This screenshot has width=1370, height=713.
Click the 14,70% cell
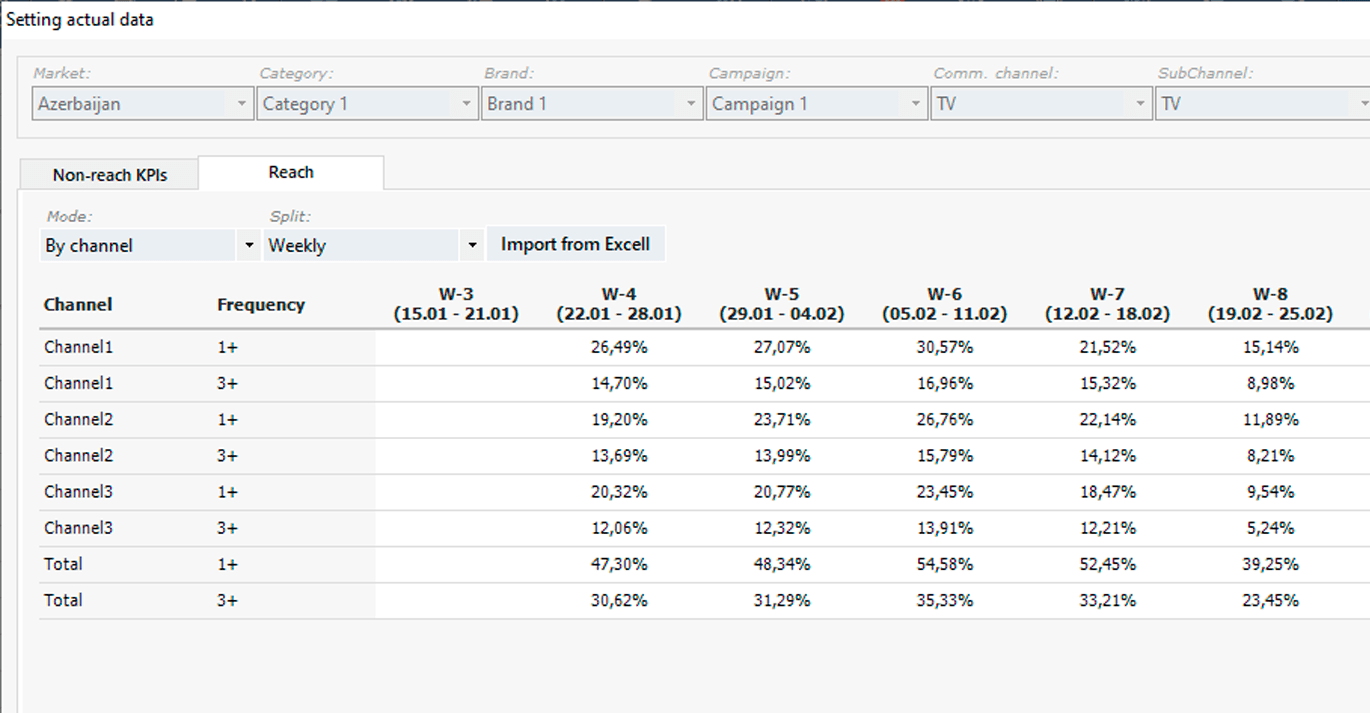(x=619, y=384)
